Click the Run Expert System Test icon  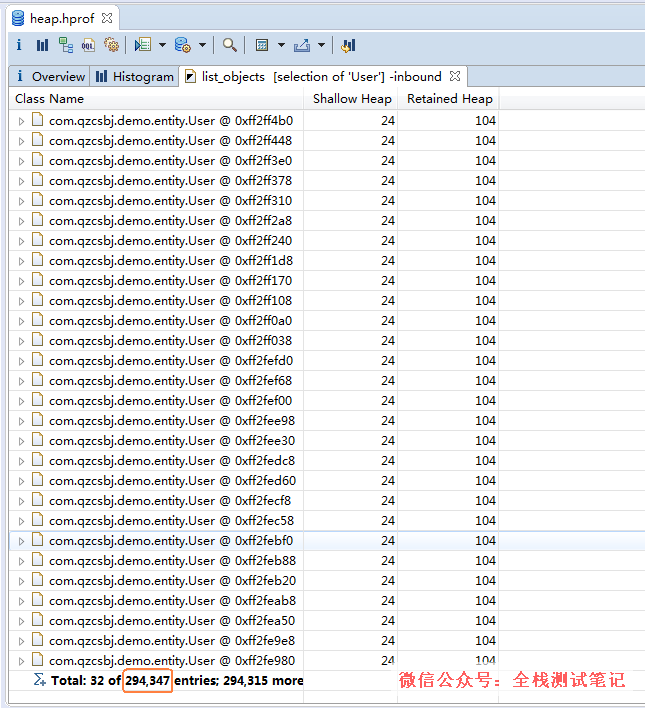pyautogui.click(x=143, y=45)
